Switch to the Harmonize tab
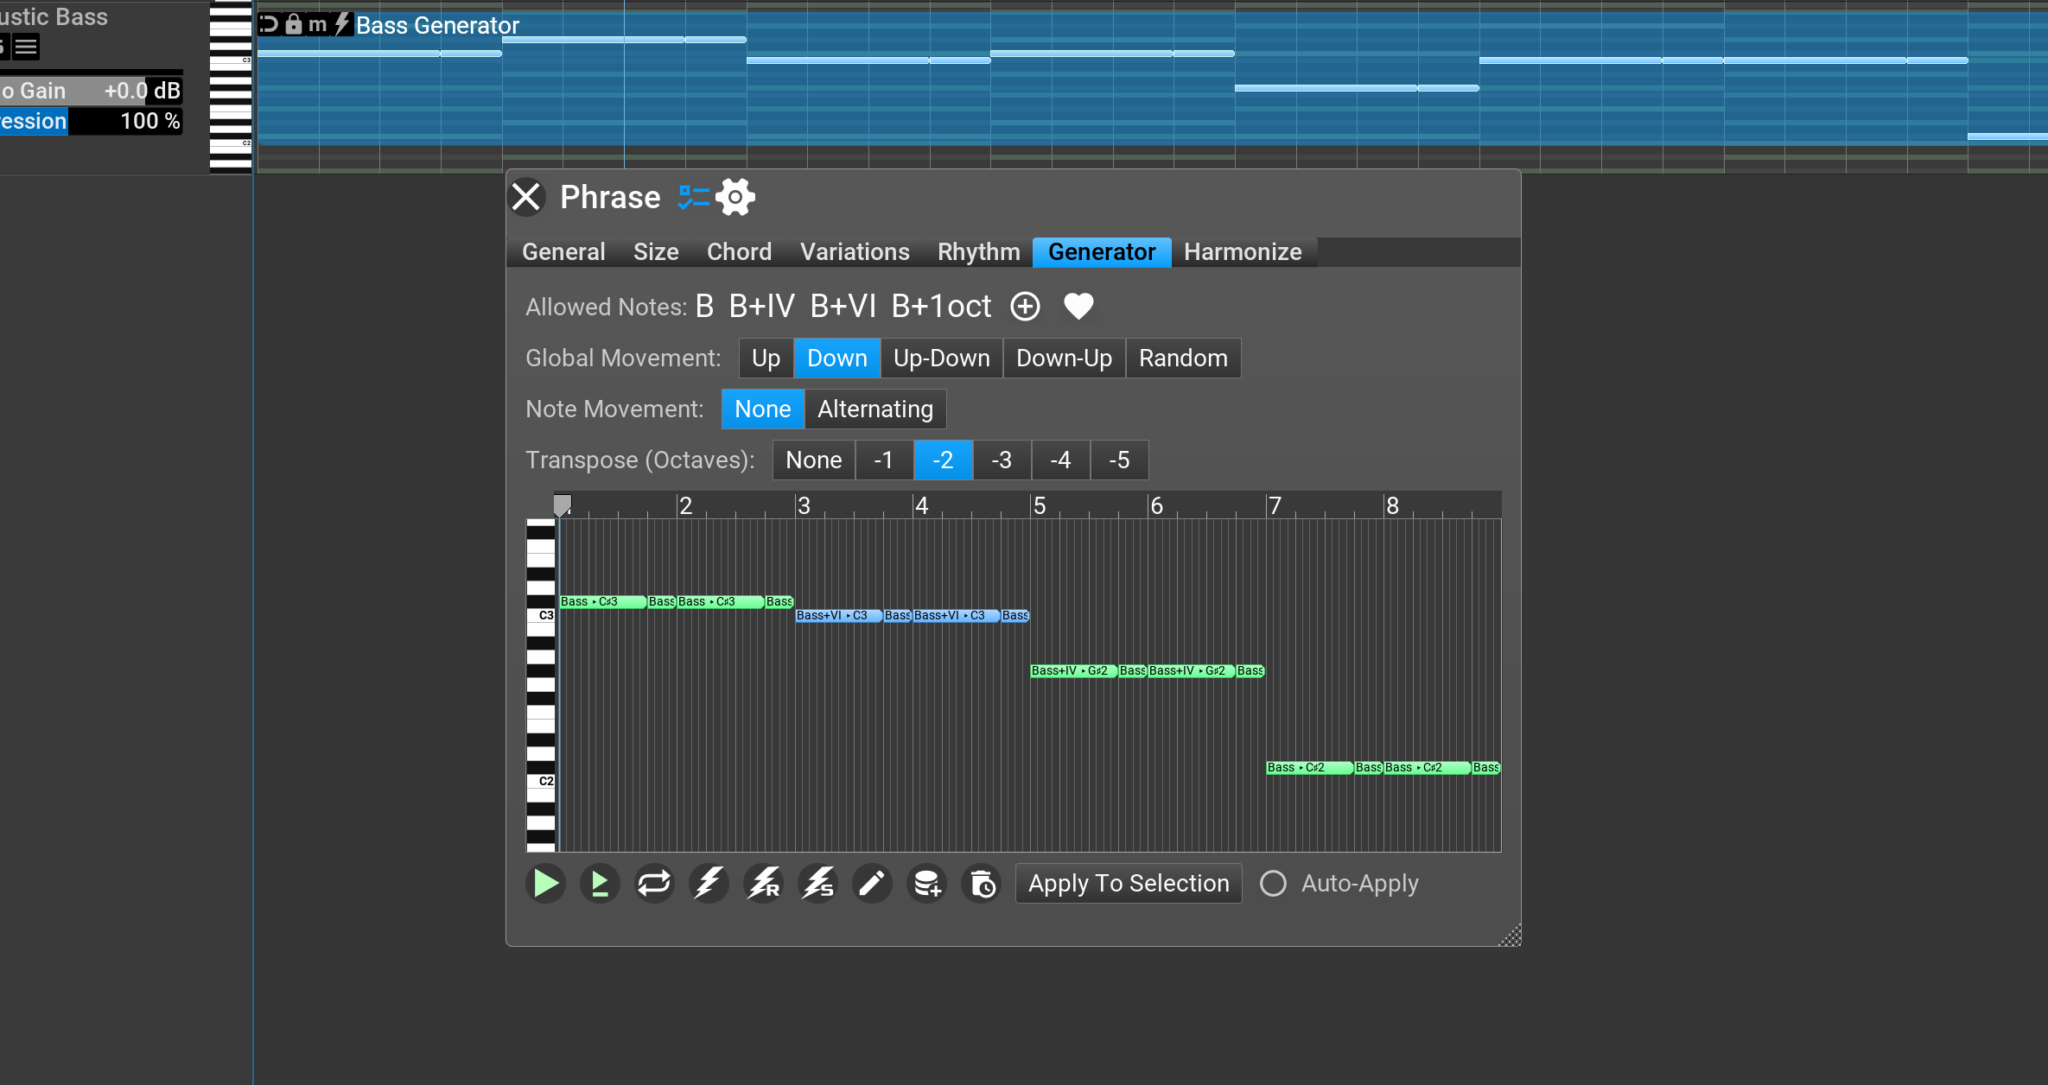Viewport: 2048px width, 1085px height. coord(1242,251)
